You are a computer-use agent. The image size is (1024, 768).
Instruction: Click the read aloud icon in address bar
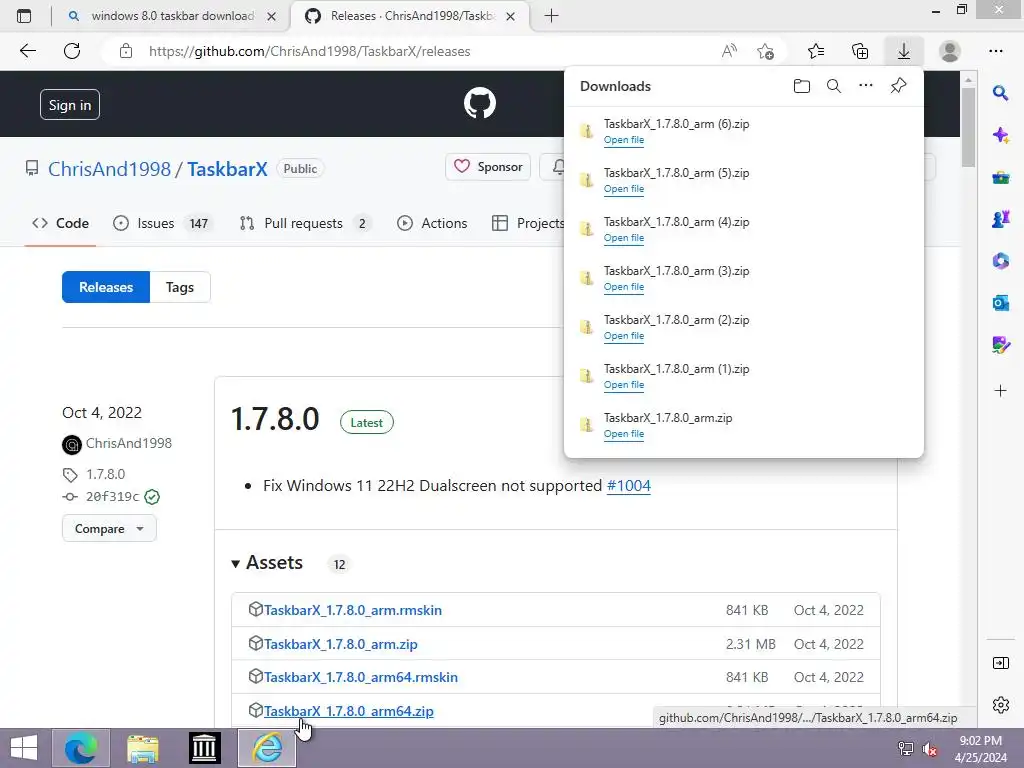729,51
